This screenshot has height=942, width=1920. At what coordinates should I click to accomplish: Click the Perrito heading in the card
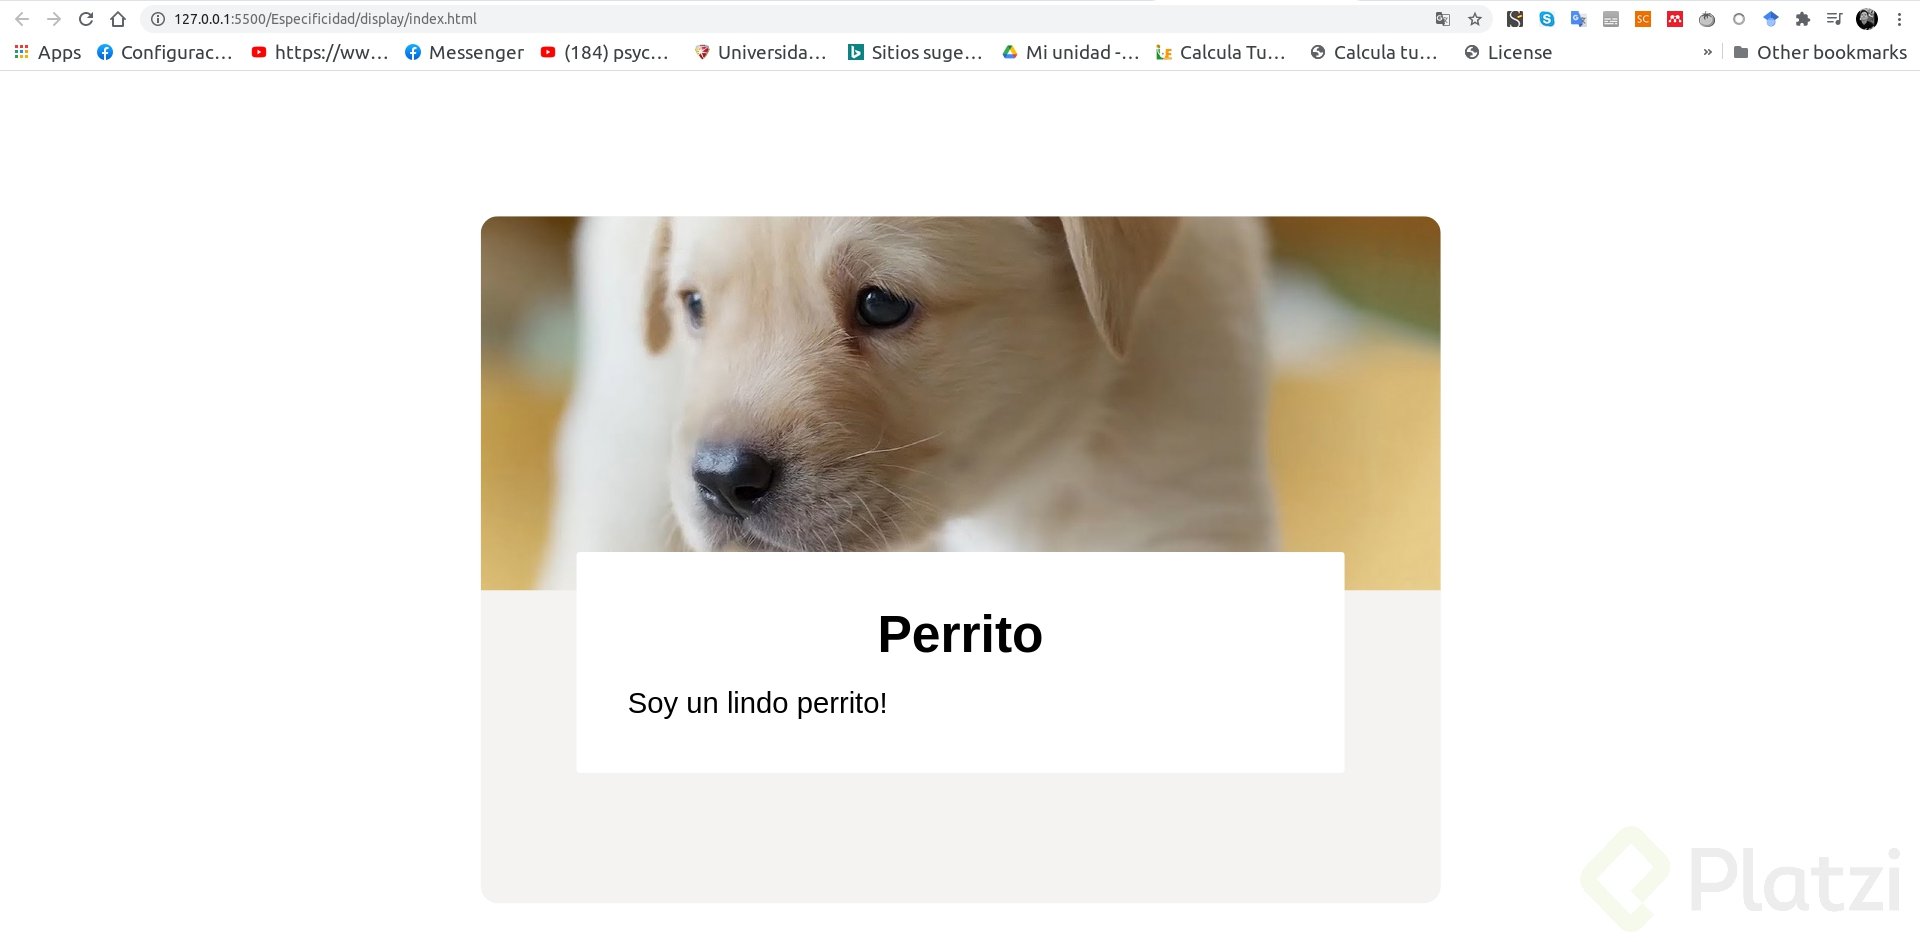click(960, 634)
